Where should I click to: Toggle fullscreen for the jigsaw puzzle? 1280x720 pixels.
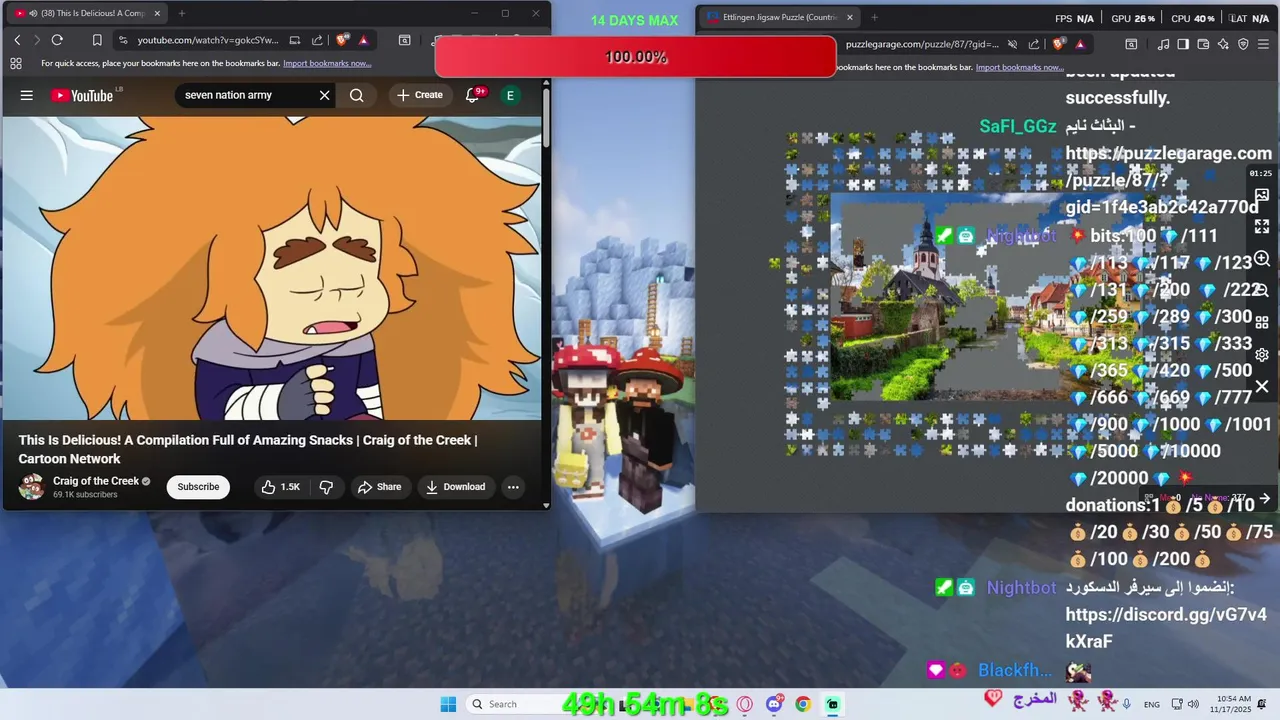pos(1262,227)
